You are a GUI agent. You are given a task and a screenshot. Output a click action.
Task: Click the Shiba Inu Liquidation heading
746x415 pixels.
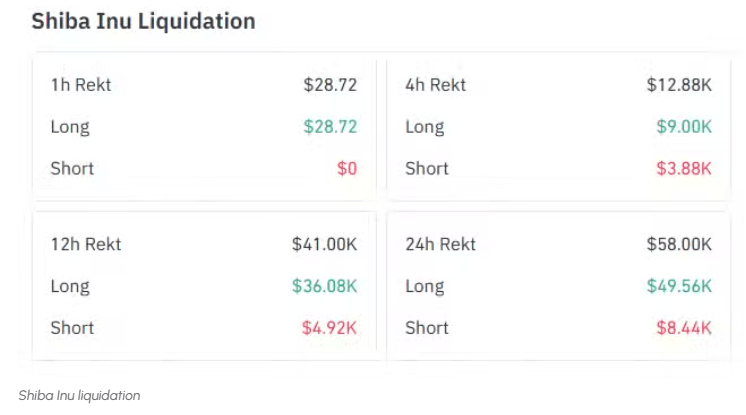point(143,21)
